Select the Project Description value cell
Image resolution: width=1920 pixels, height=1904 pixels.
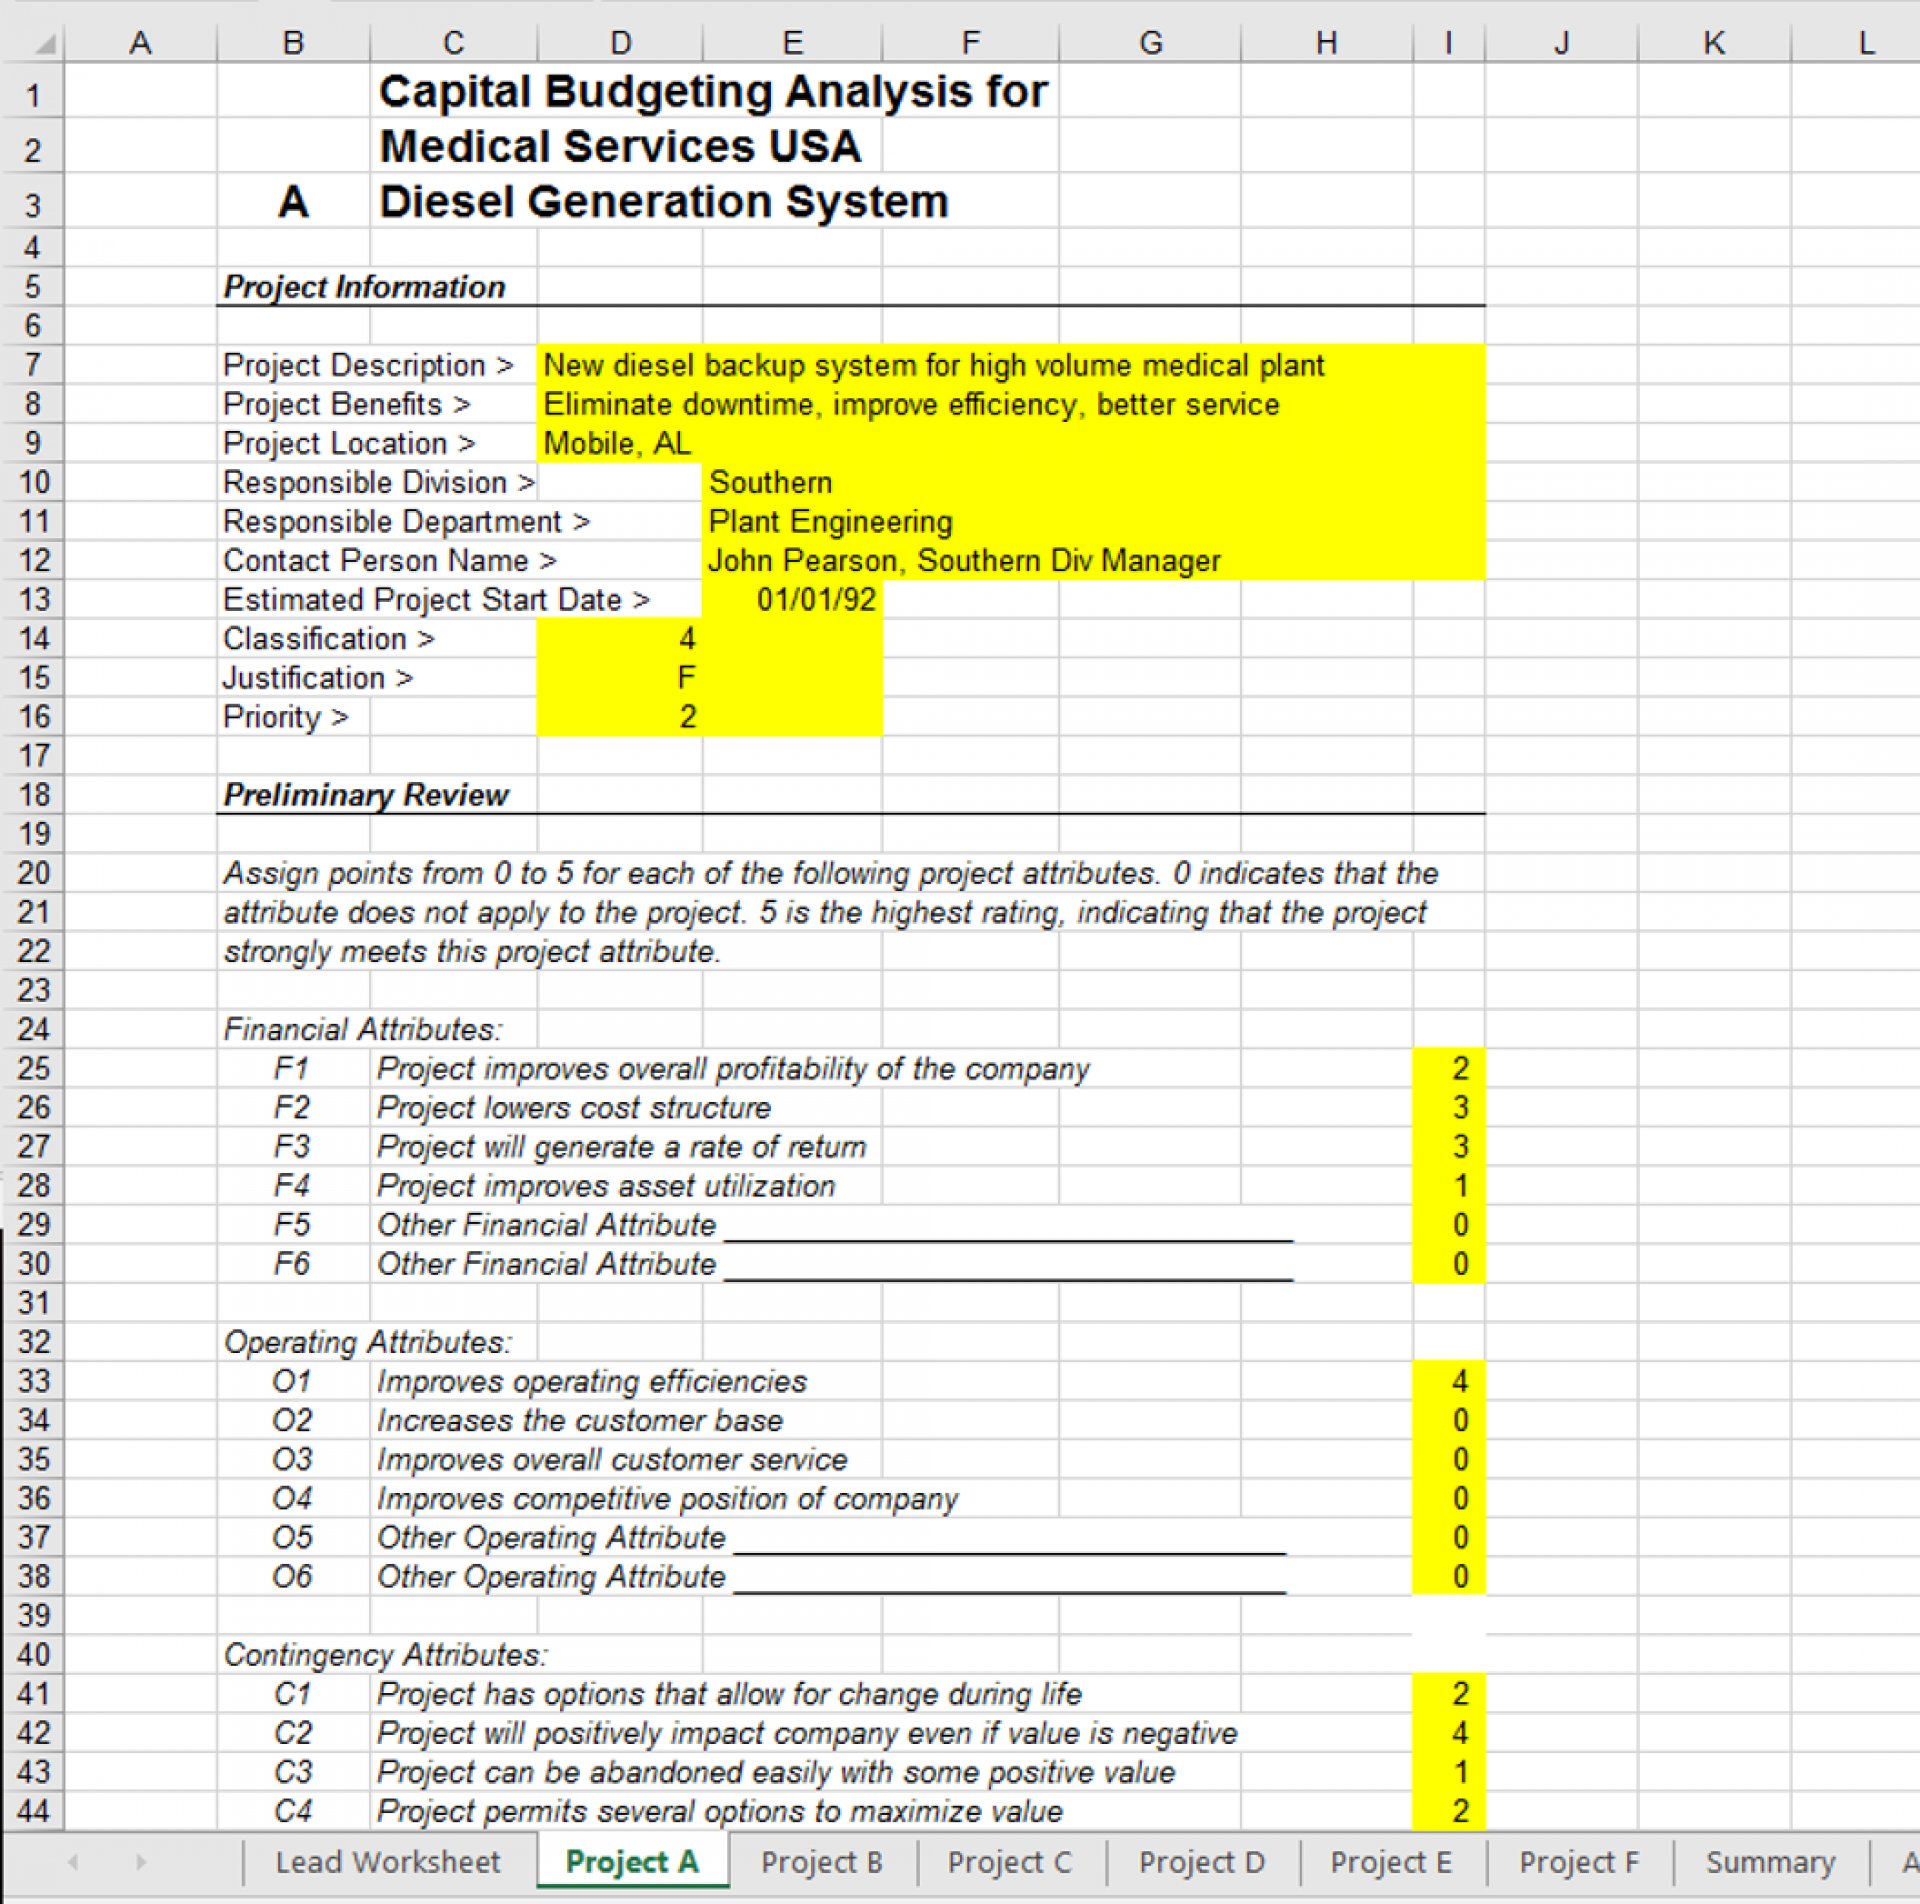point(1011,365)
